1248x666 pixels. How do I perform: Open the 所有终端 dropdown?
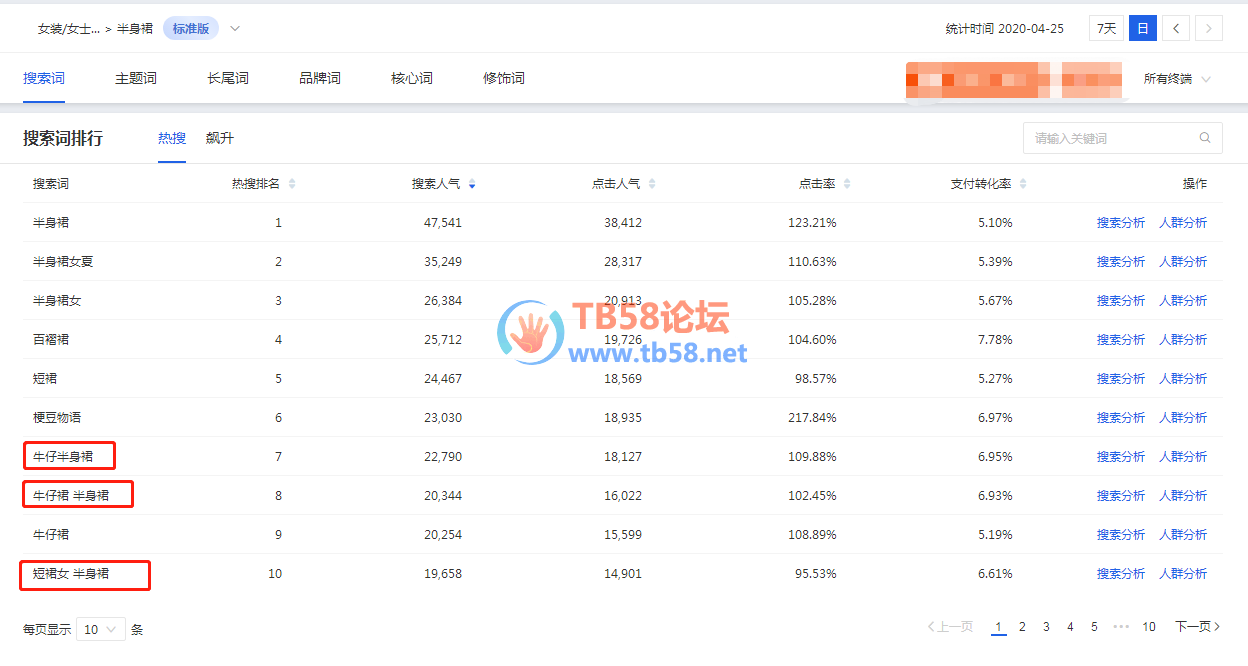1177,79
